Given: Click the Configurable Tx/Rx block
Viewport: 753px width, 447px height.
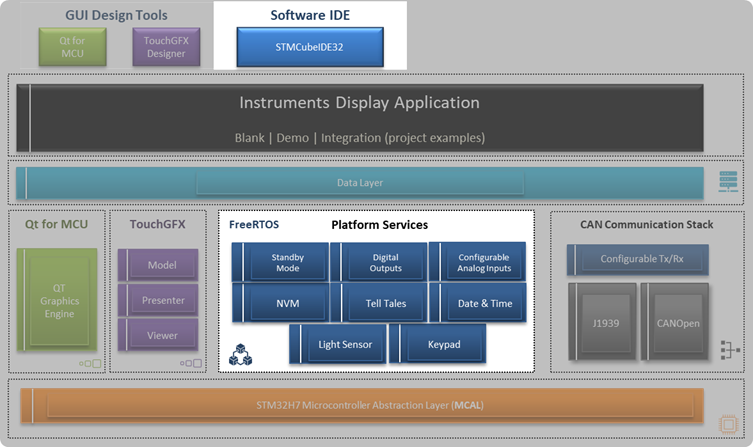Looking at the screenshot, I should [638, 259].
